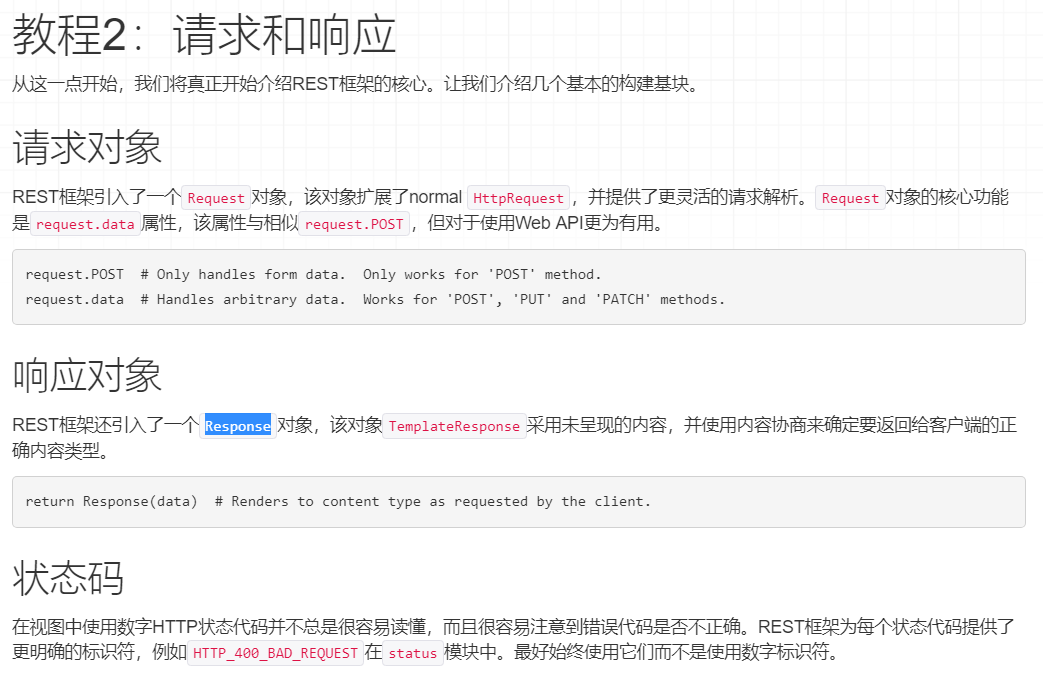Click the first inline Request code tag
1043x689 pixels.
pos(216,198)
